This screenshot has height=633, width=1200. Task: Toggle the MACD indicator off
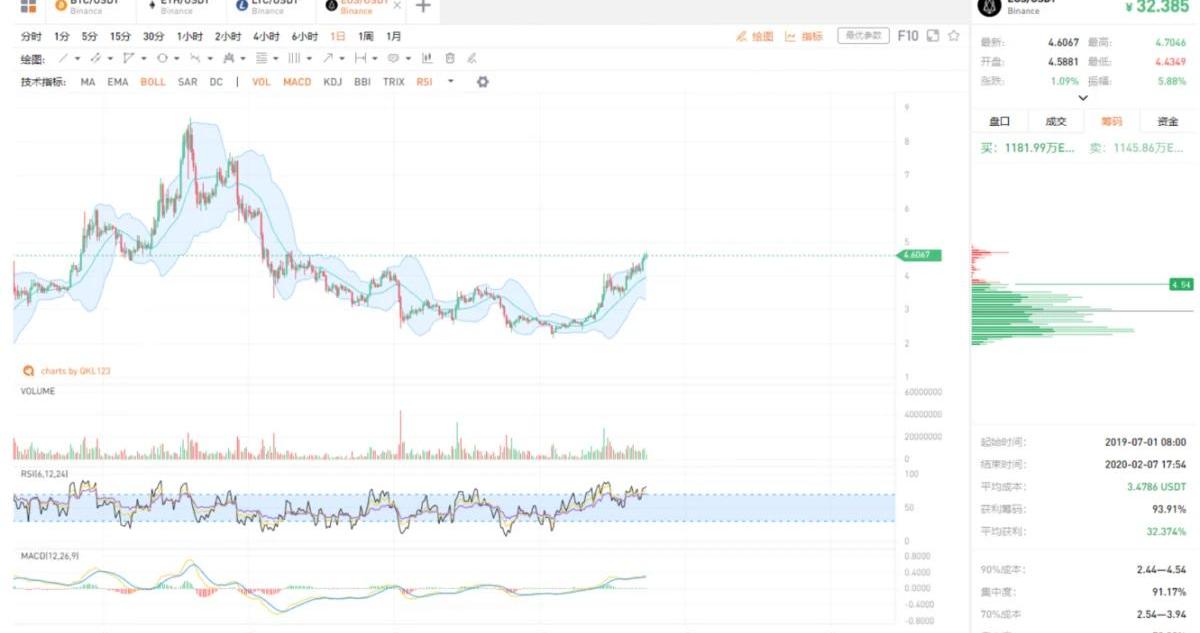pos(297,82)
